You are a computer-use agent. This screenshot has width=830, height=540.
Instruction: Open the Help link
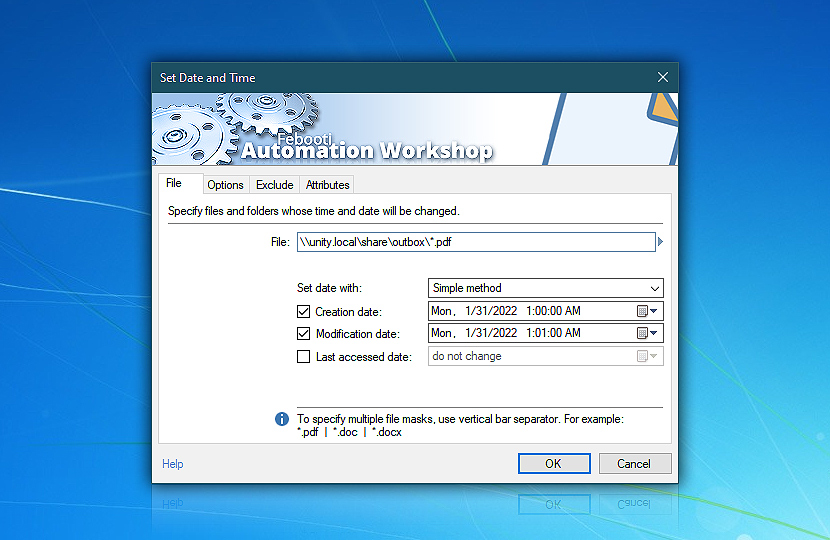click(173, 464)
